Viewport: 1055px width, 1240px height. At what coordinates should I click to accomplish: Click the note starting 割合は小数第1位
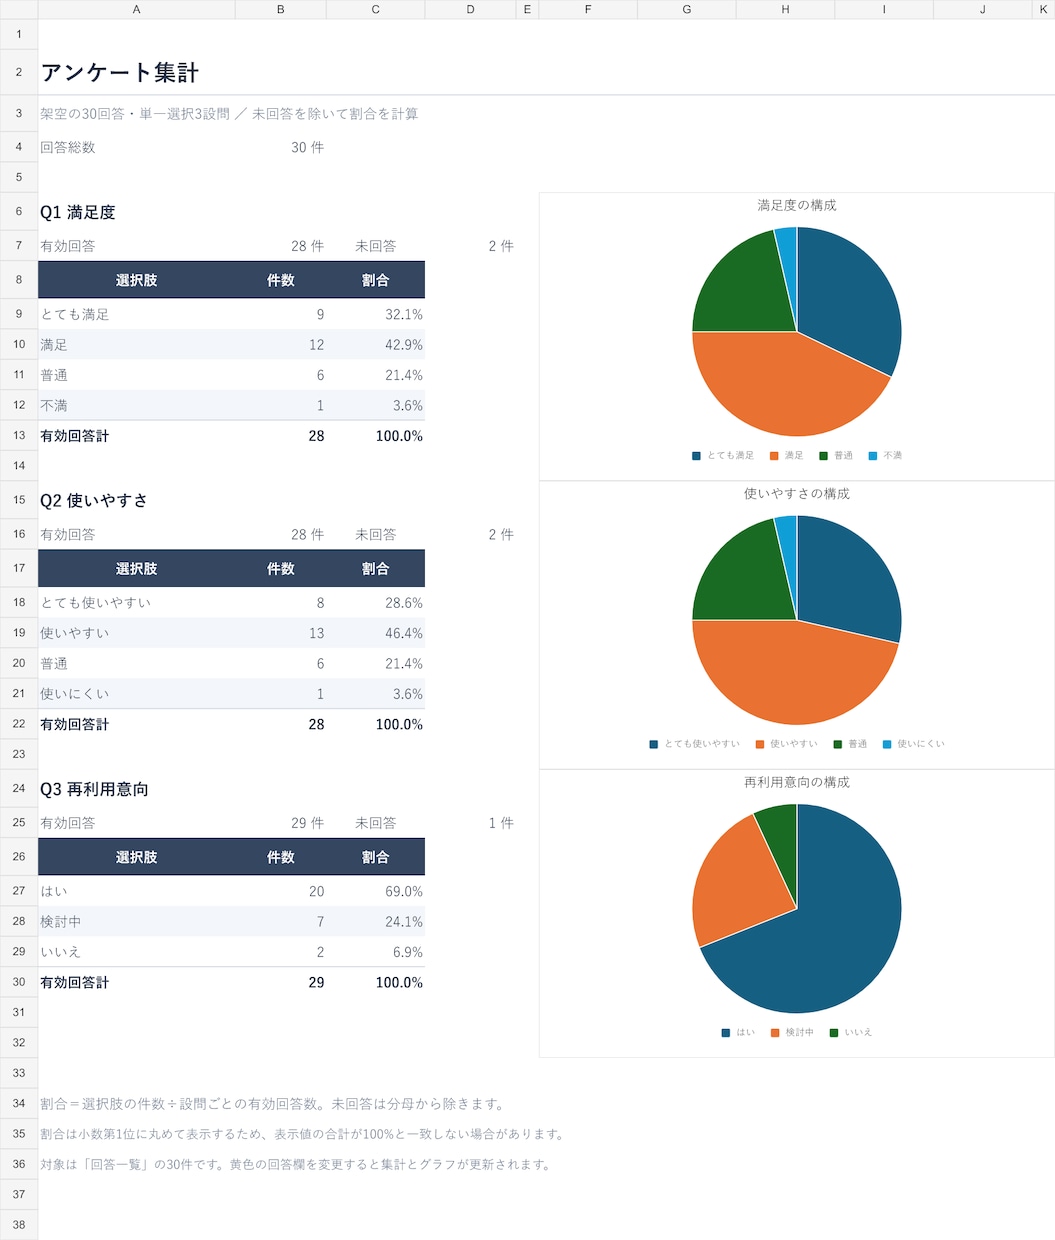click(x=304, y=1134)
